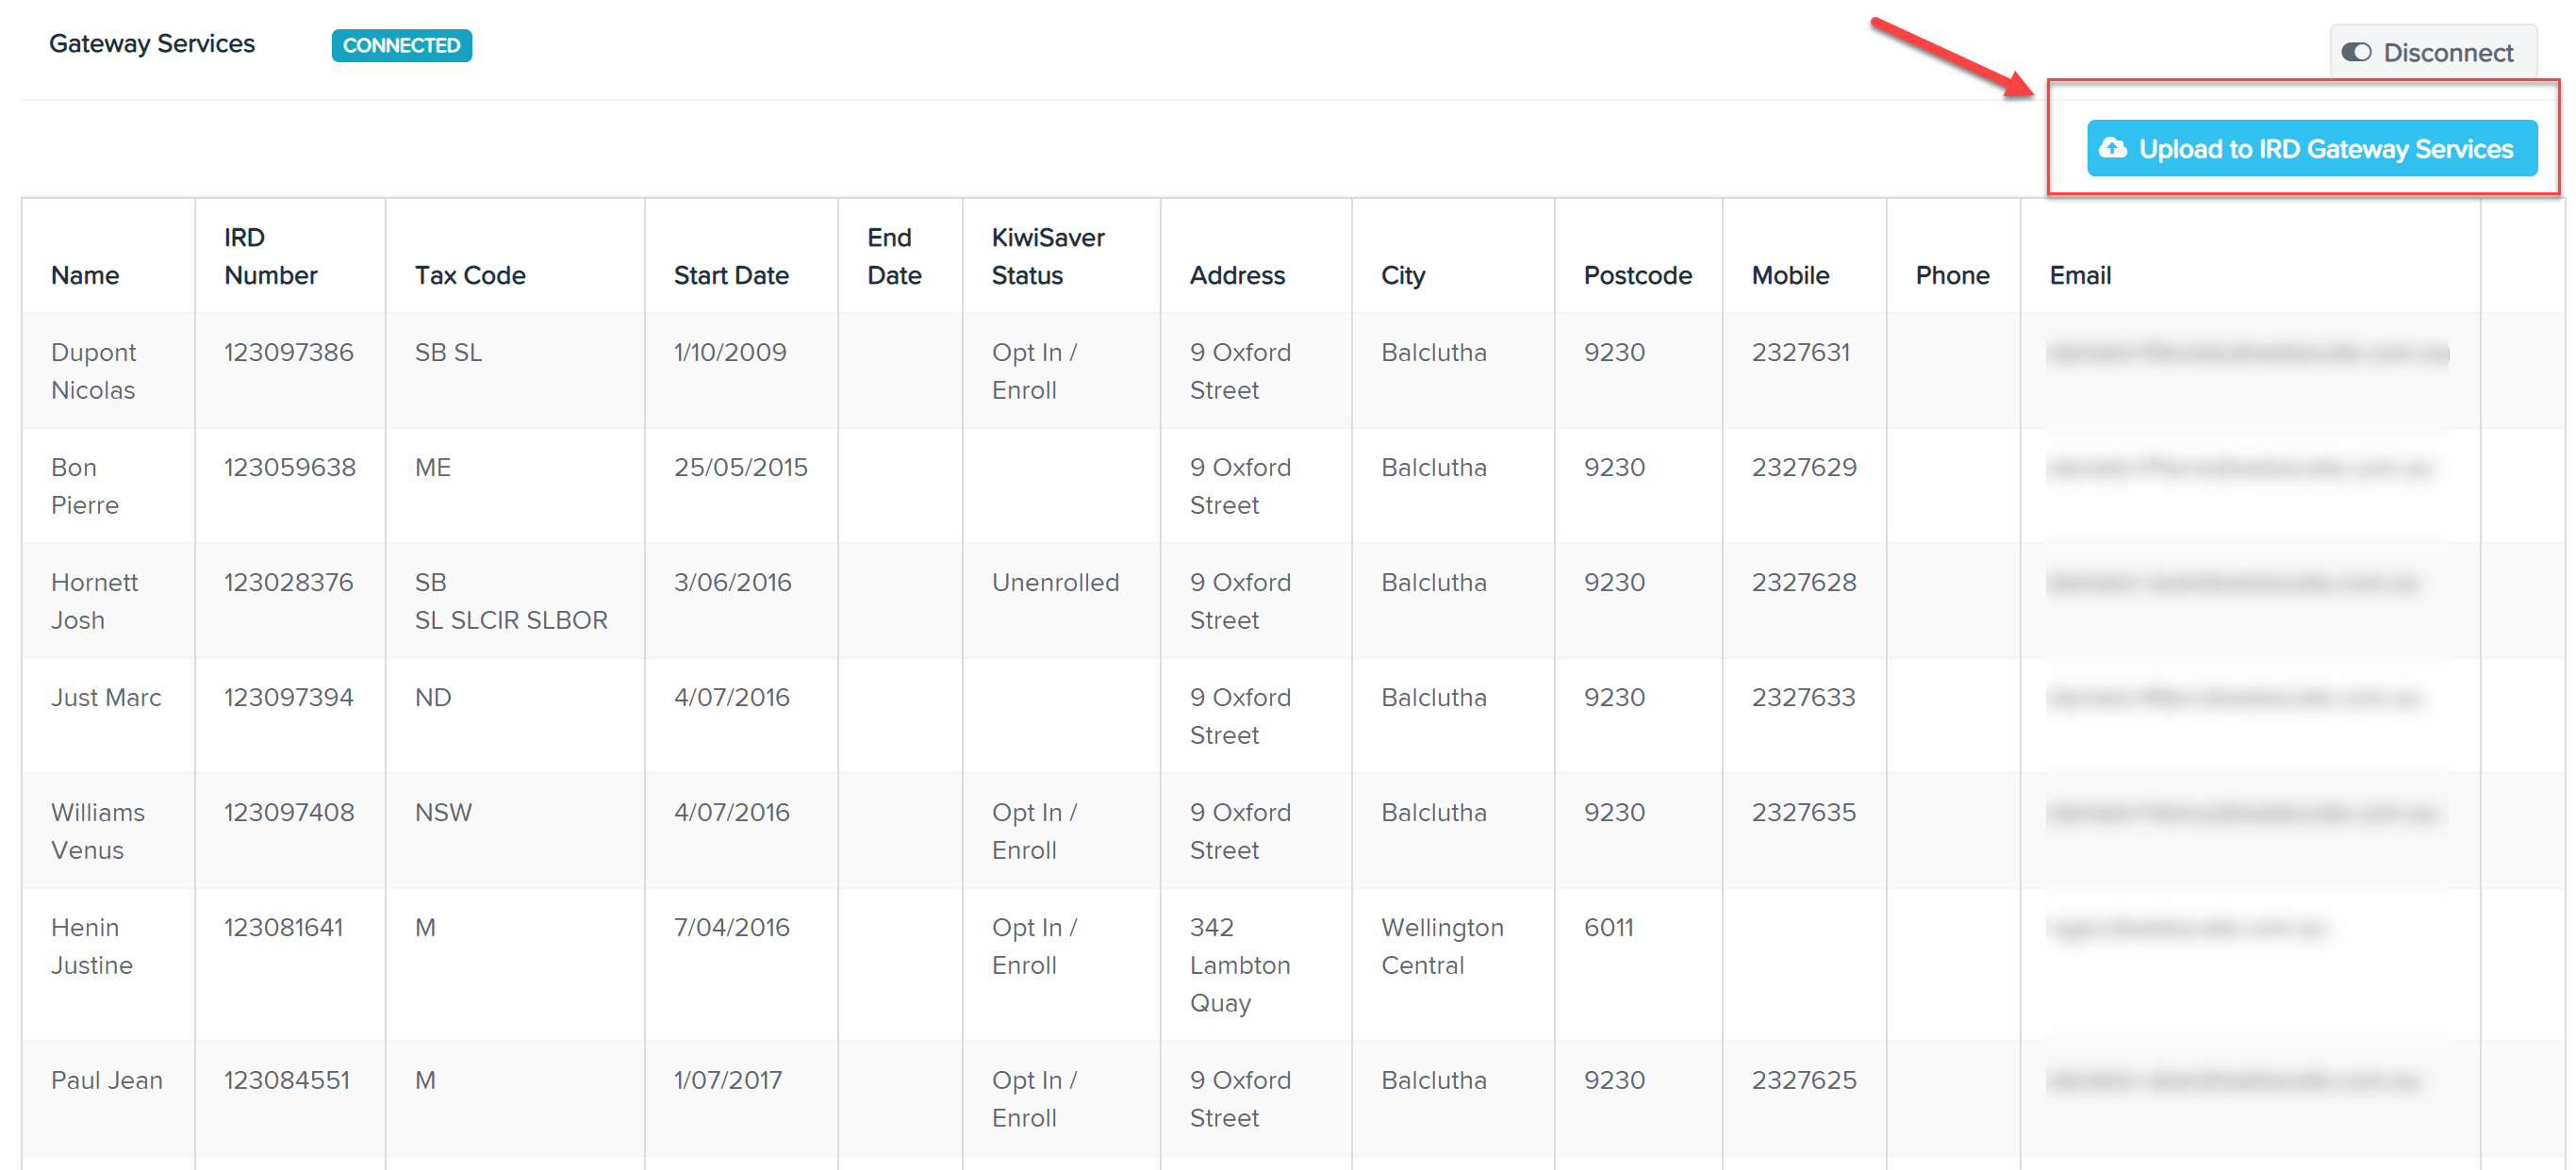Click the Start Date column header
The image size is (2576, 1170).
[x=731, y=275]
